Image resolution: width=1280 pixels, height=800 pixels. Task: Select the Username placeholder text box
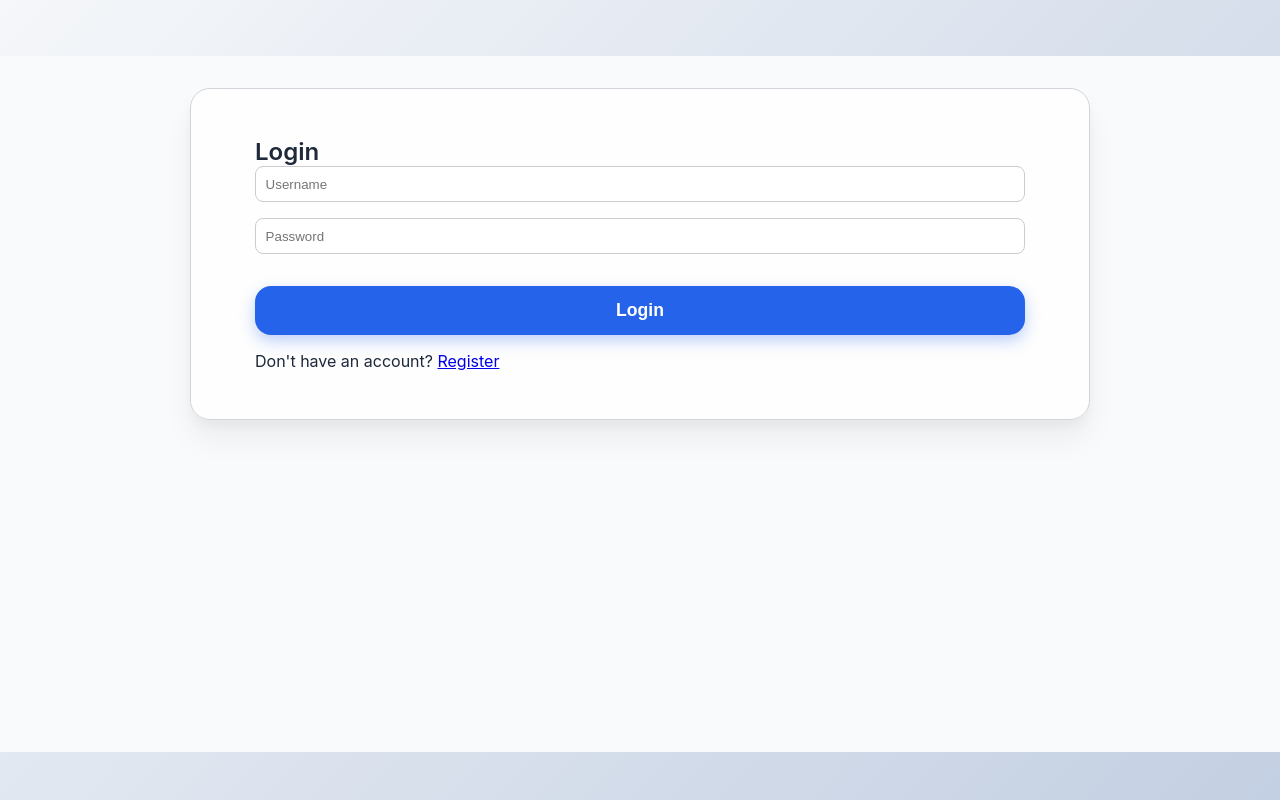click(x=640, y=184)
